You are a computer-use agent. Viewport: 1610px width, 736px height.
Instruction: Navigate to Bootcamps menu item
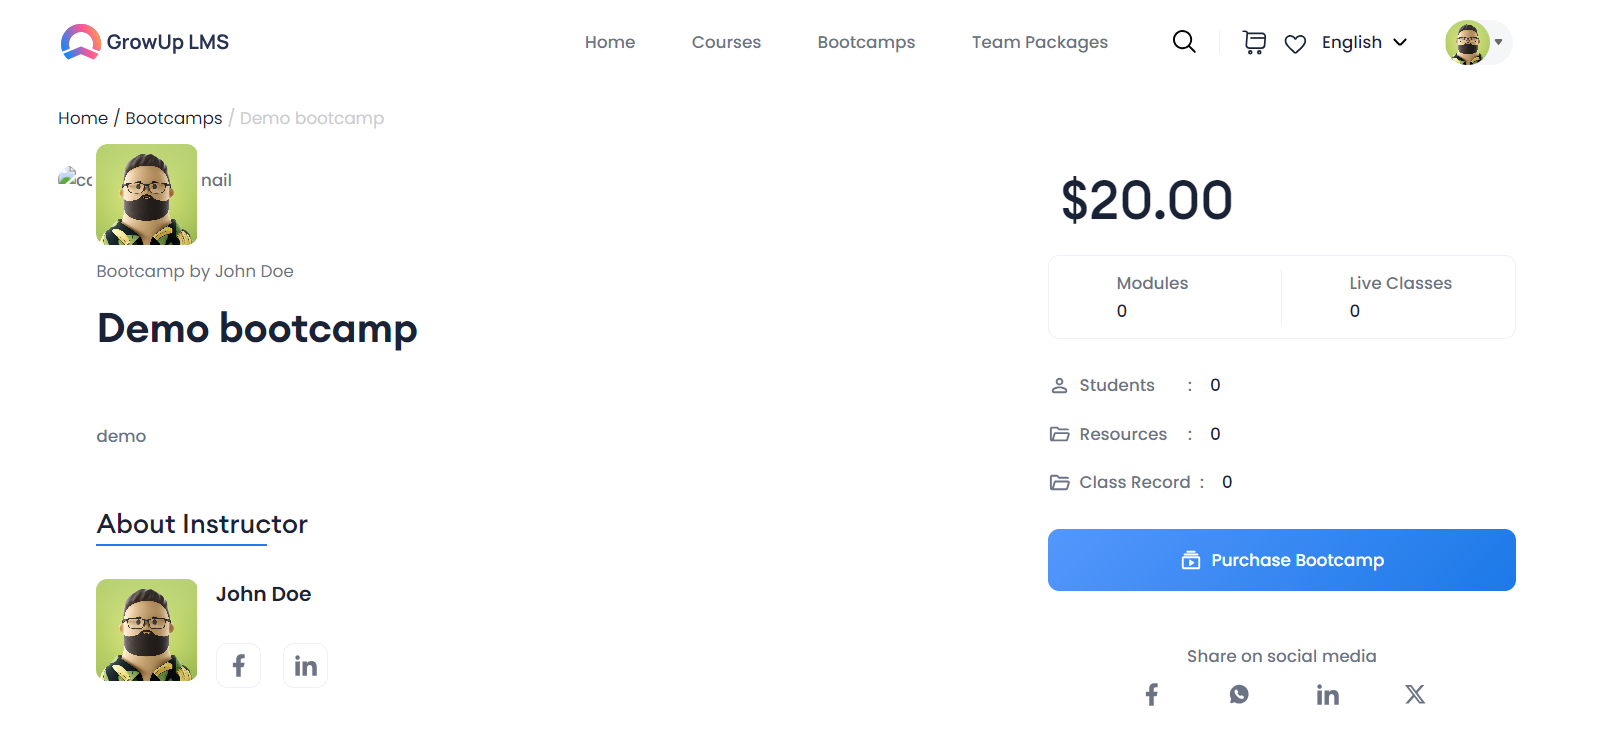point(866,42)
